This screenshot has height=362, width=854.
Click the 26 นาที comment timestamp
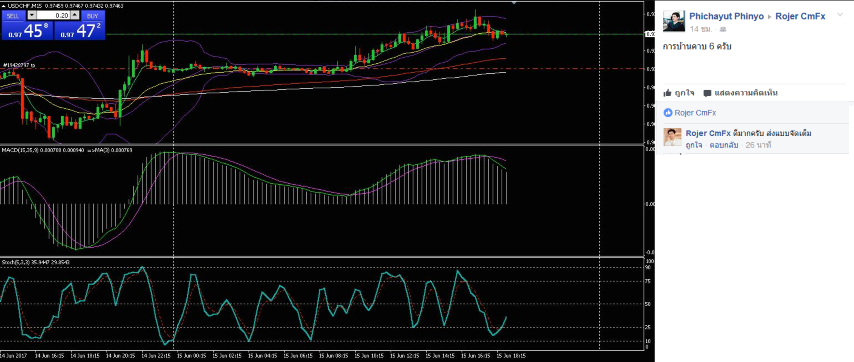[758, 145]
